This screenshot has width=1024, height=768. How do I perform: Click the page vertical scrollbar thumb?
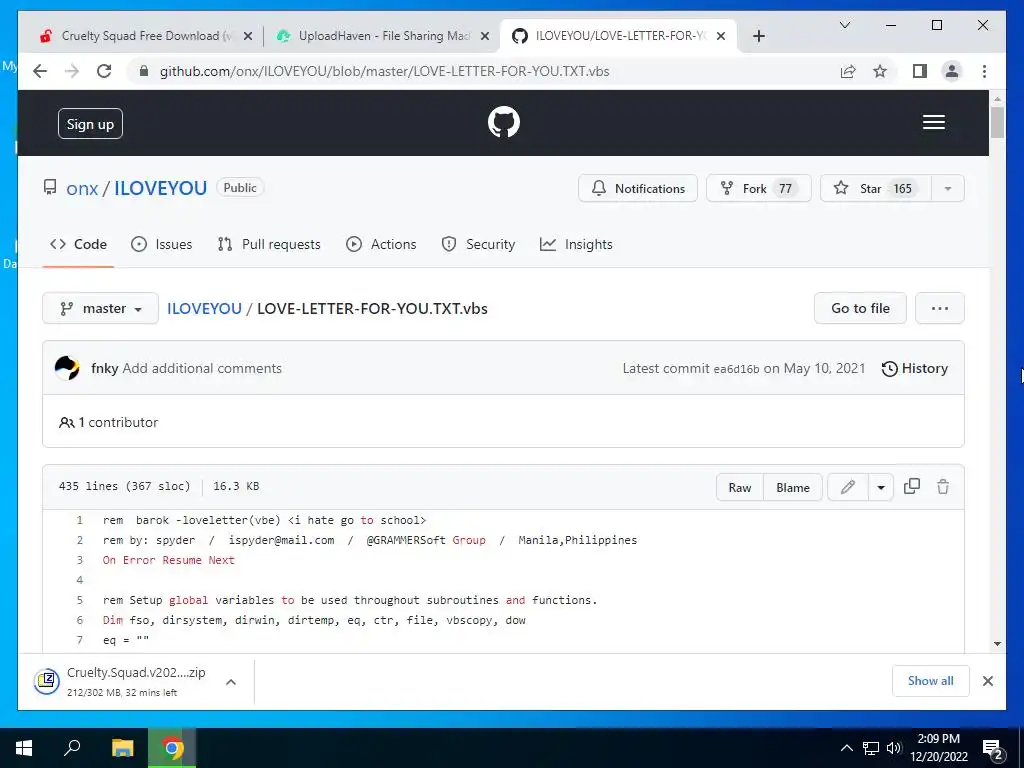(x=997, y=122)
